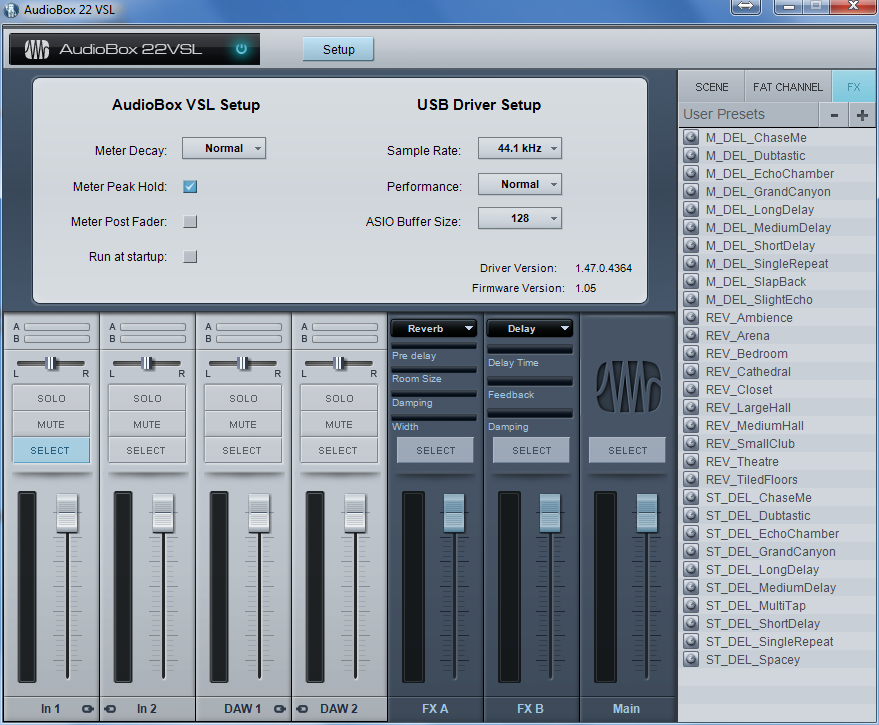
Task: Select the ST_DEL_Spacey preset
Action: point(752,660)
